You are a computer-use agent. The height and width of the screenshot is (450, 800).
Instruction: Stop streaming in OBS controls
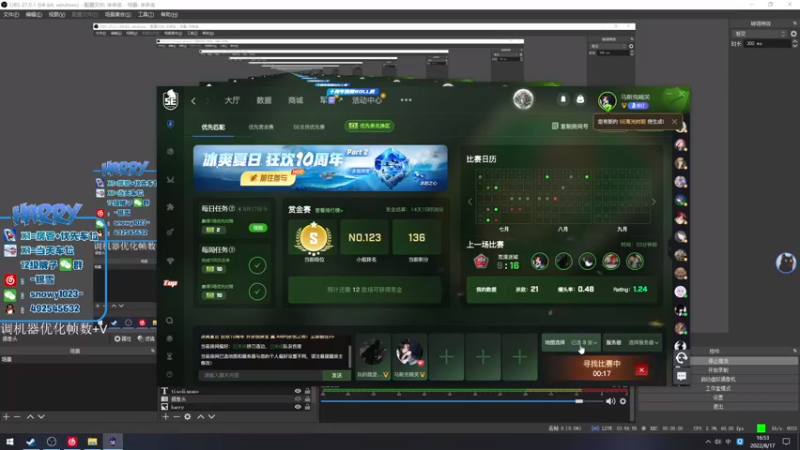coord(718,361)
